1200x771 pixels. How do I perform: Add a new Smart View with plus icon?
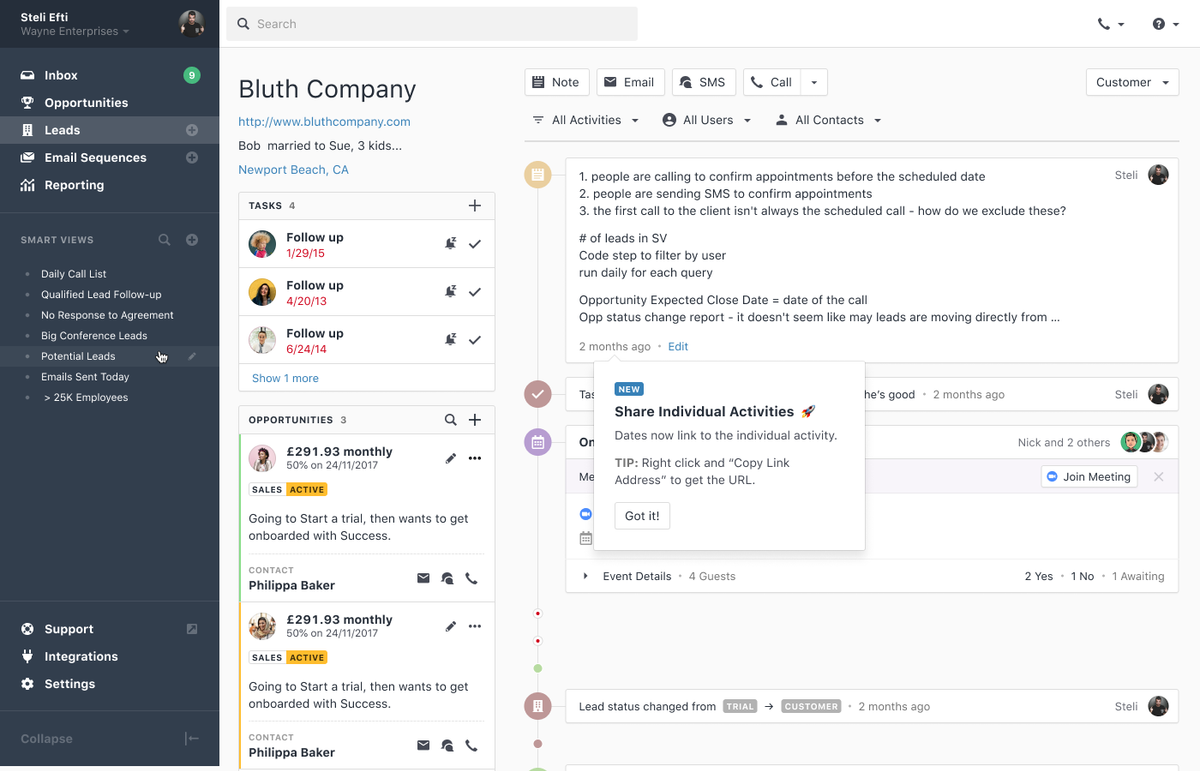coord(192,240)
